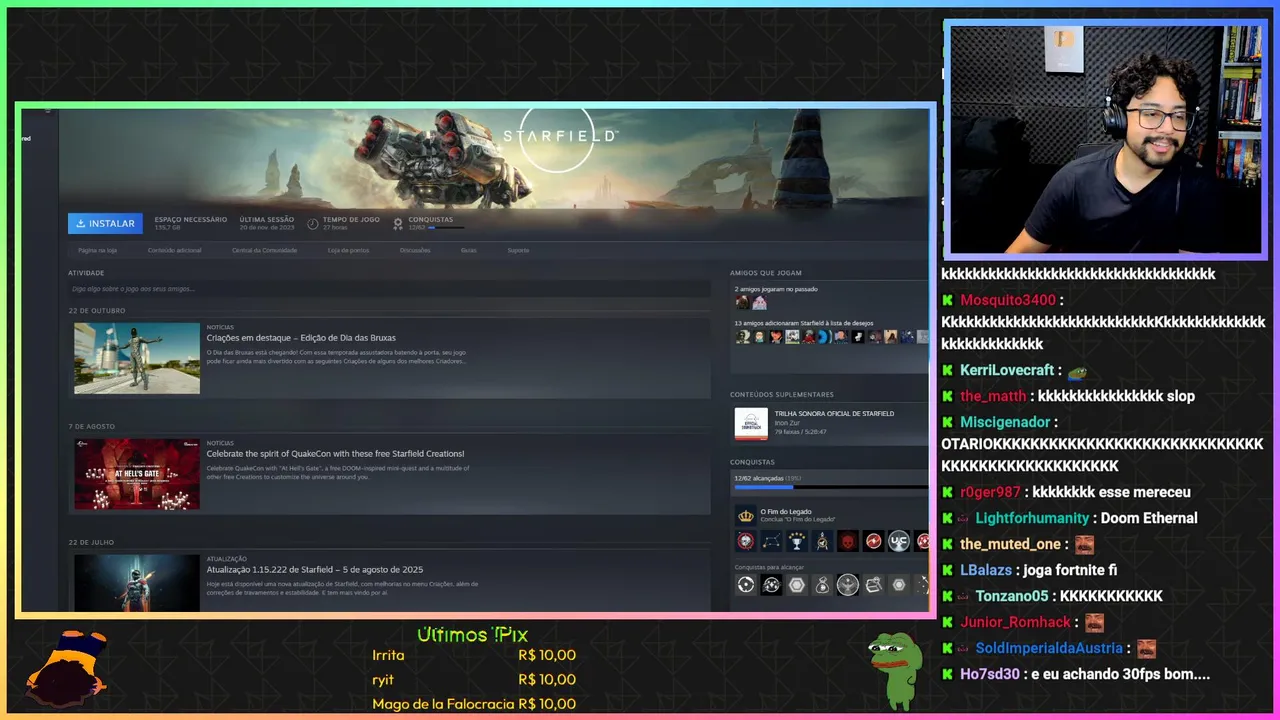Click the Conquistas medal icon in header

(x=398, y=224)
